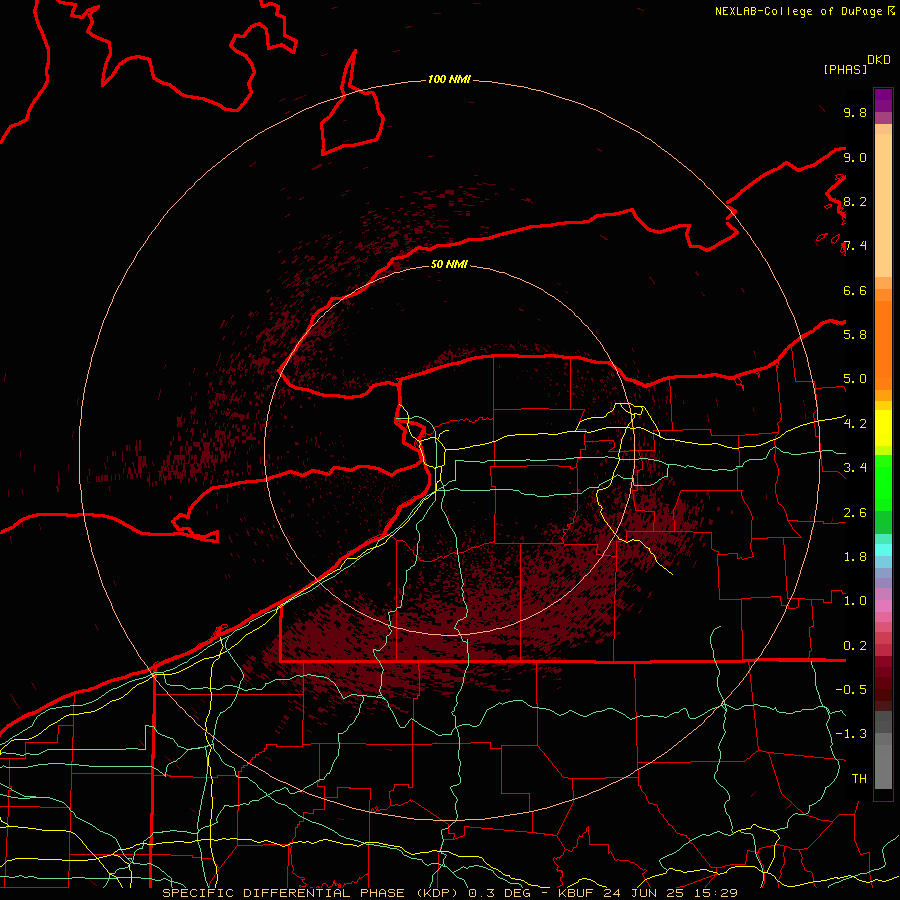
Task: Click the 100 NMI range ring label
Action: 449,79
